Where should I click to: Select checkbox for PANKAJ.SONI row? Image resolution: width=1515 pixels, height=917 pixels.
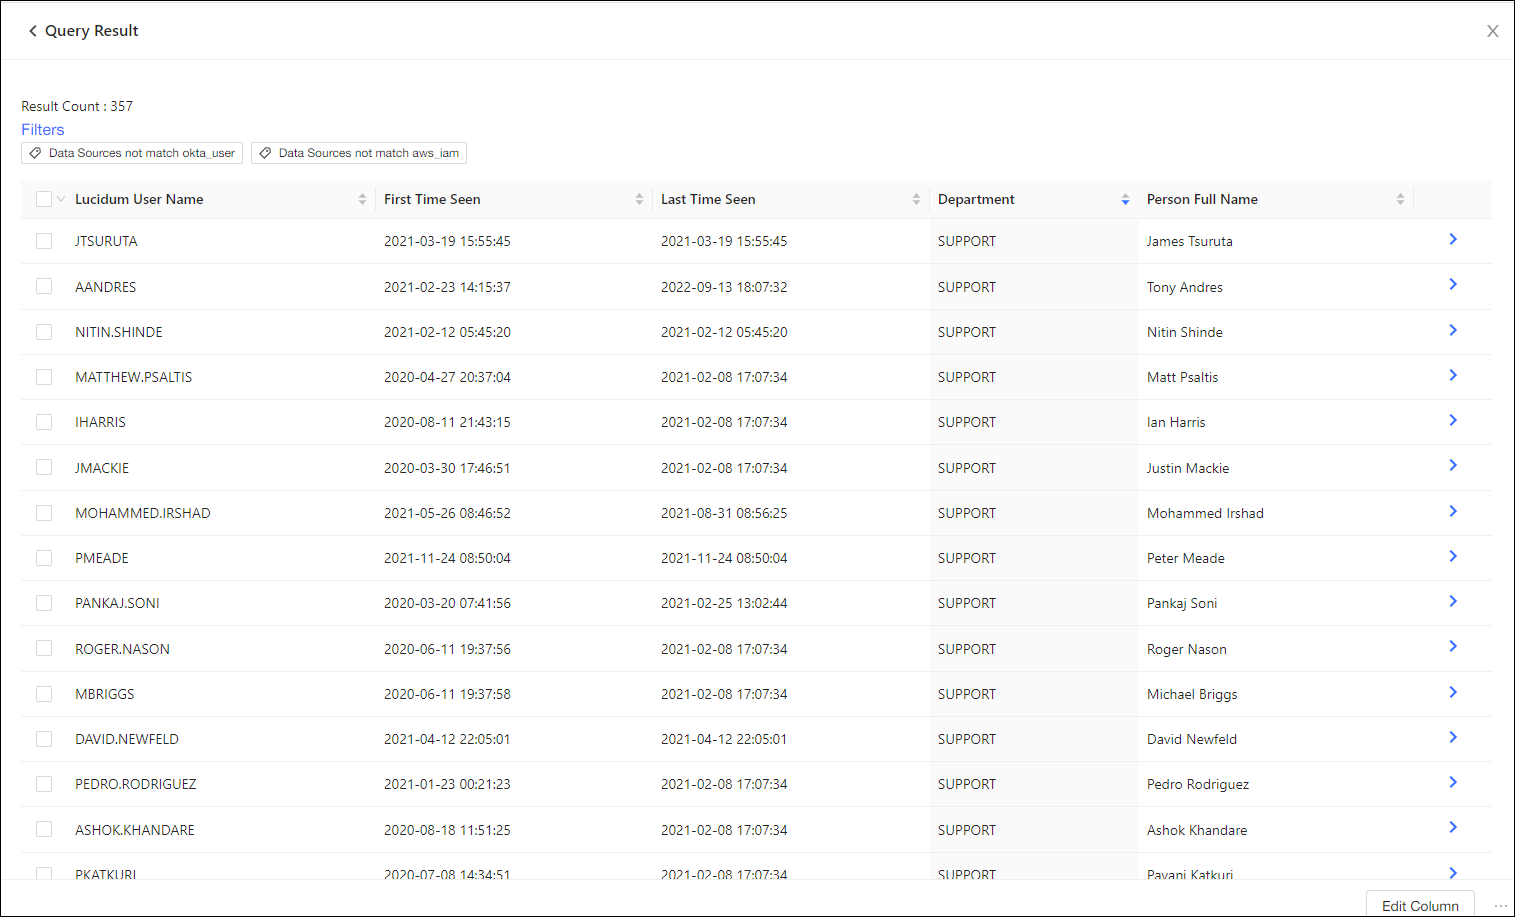coord(44,603)
